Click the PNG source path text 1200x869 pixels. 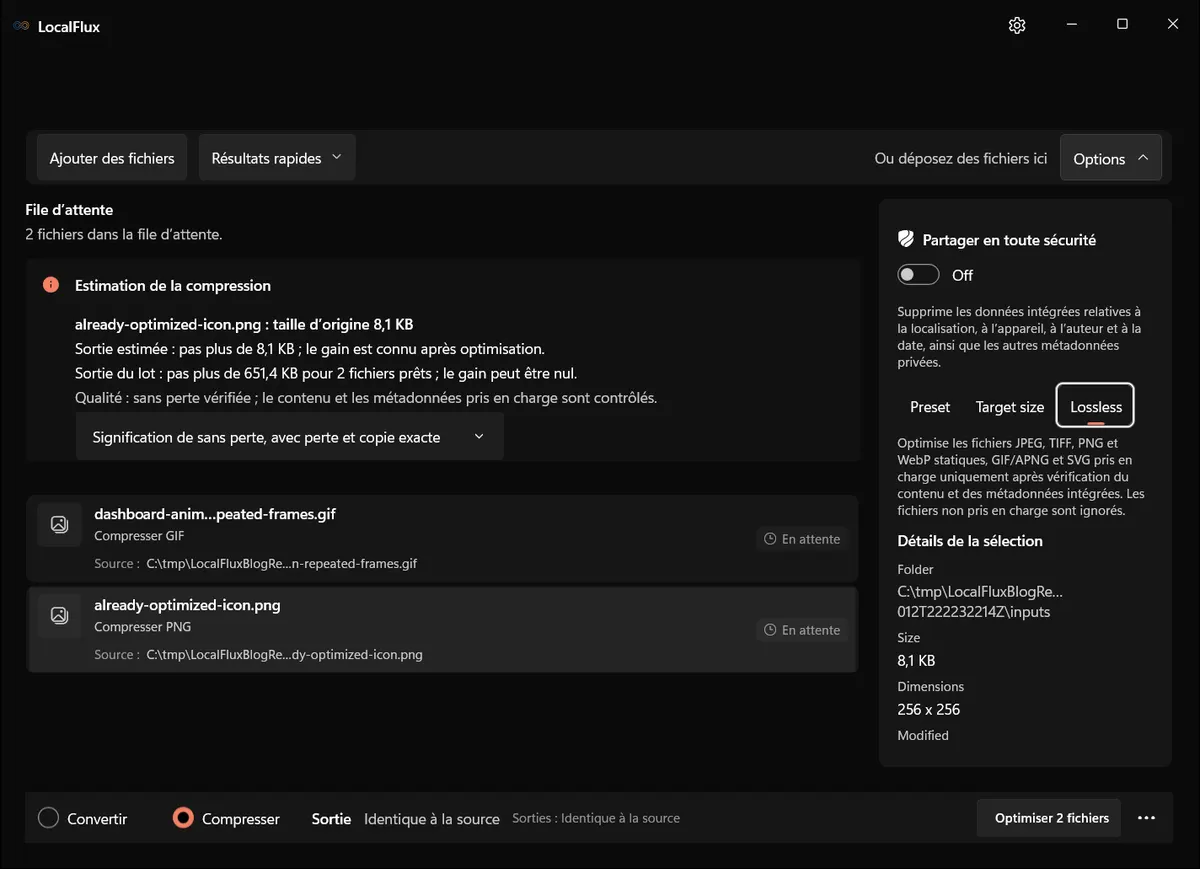(x=284, y=655)
